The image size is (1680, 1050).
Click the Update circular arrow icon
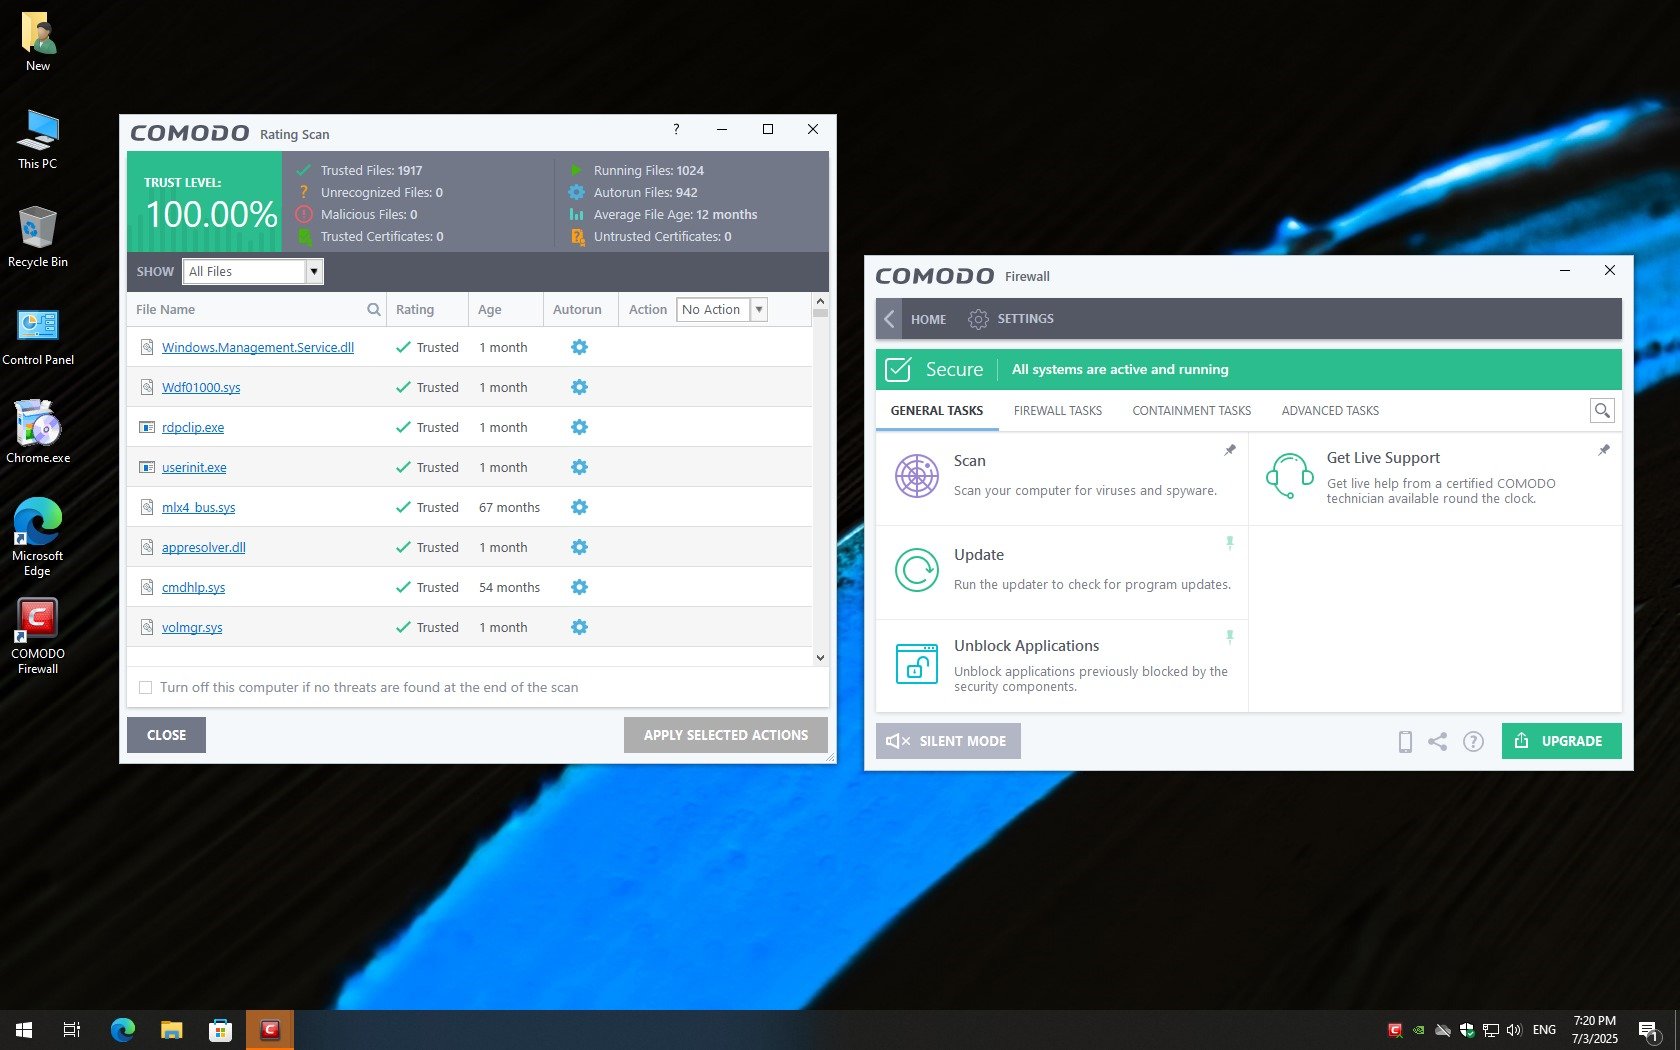pos(916,570)
